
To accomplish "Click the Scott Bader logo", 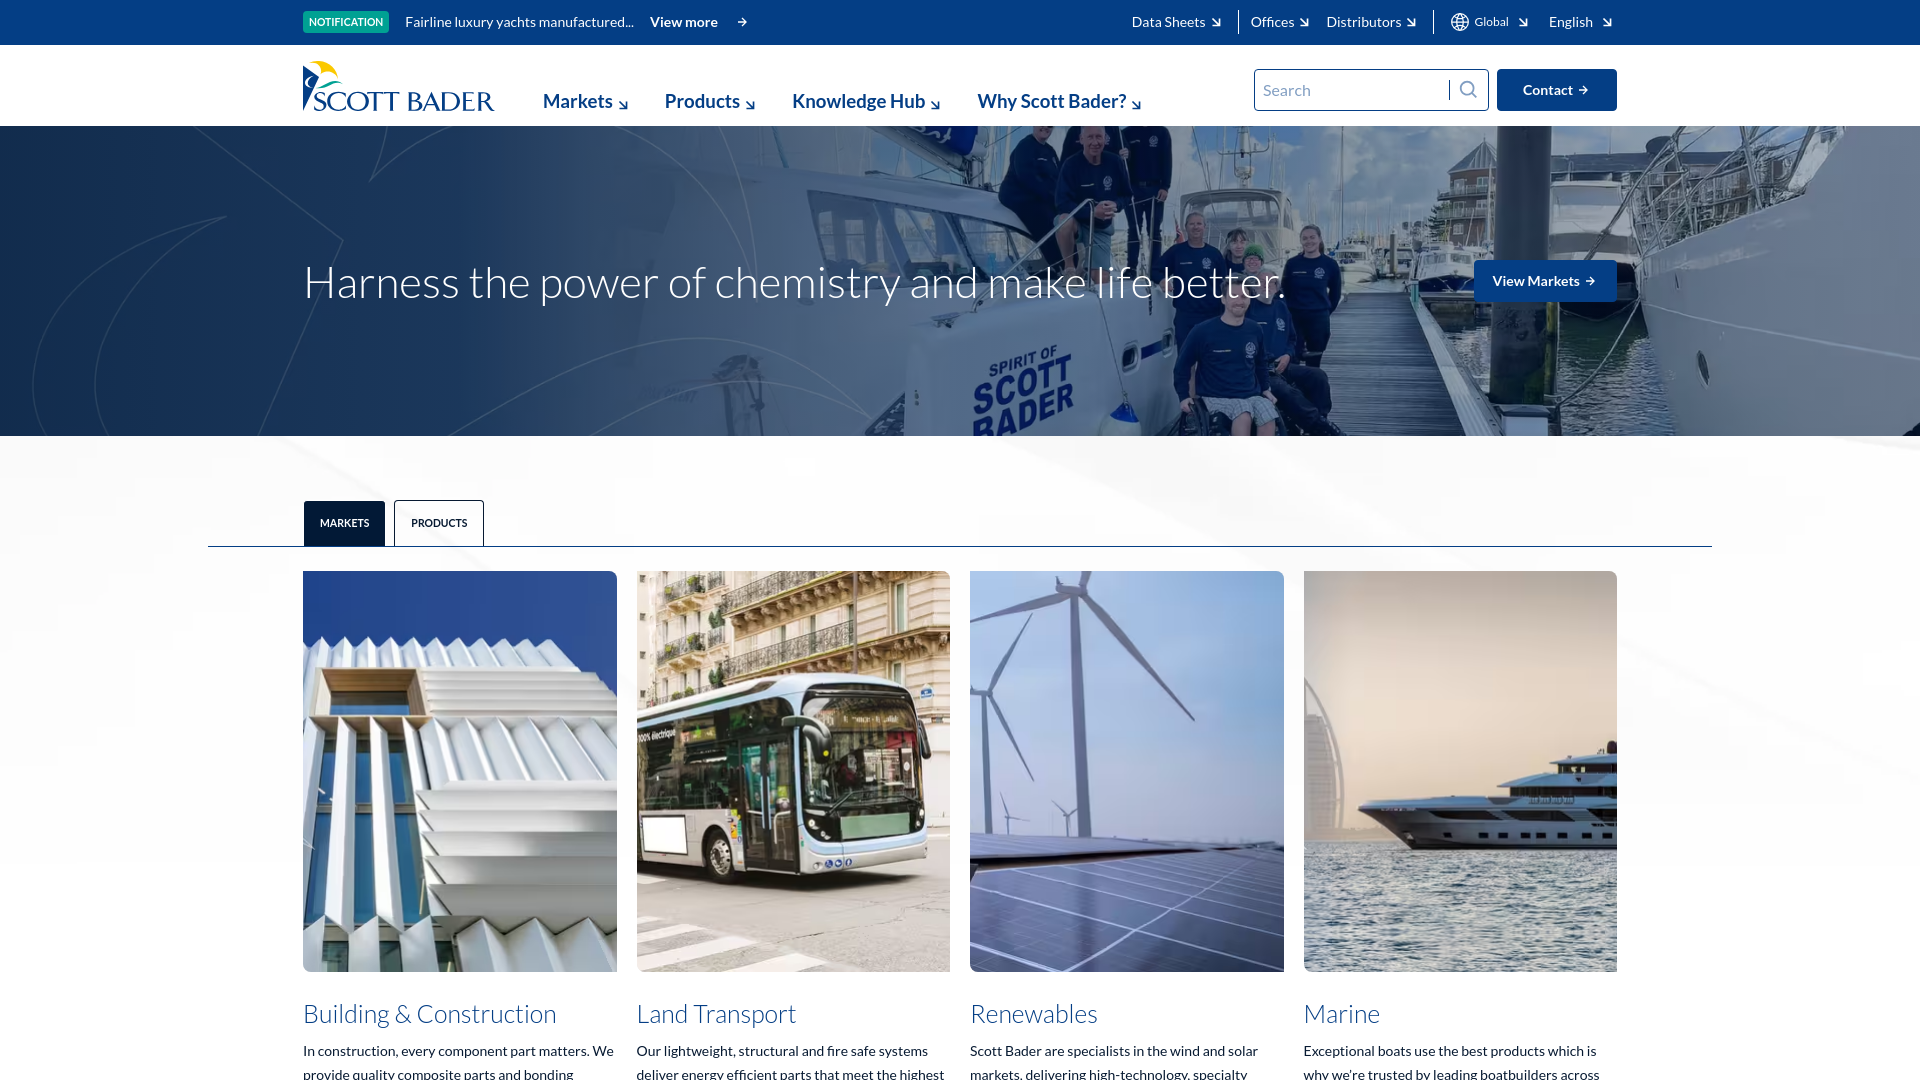I will (x=398, y=87).
